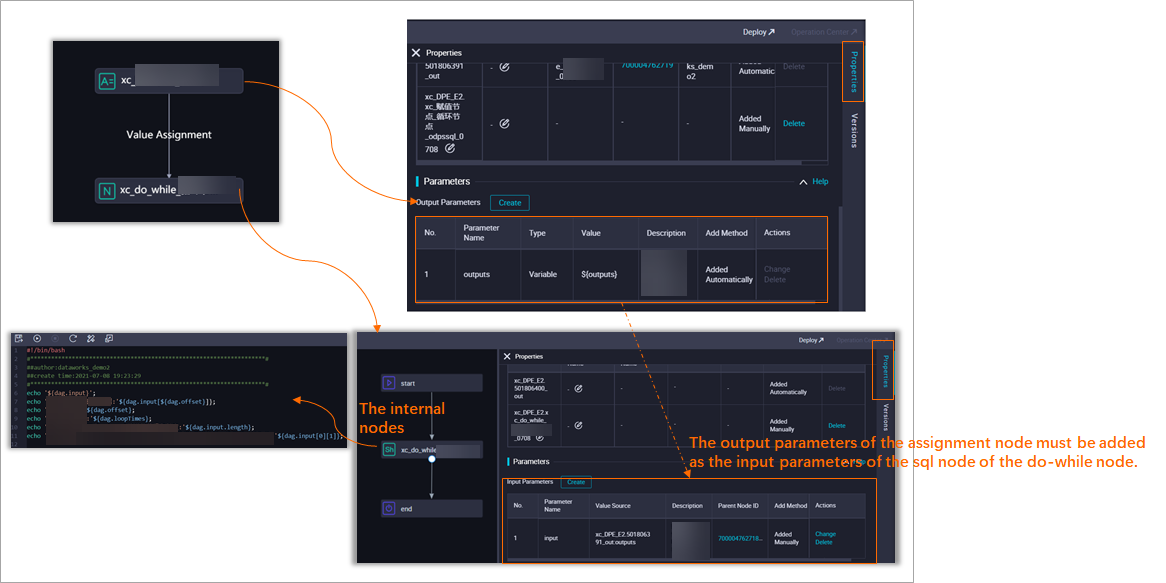
Task: Click the 'Value Assignment' edge label
Action: pos(169,135)
